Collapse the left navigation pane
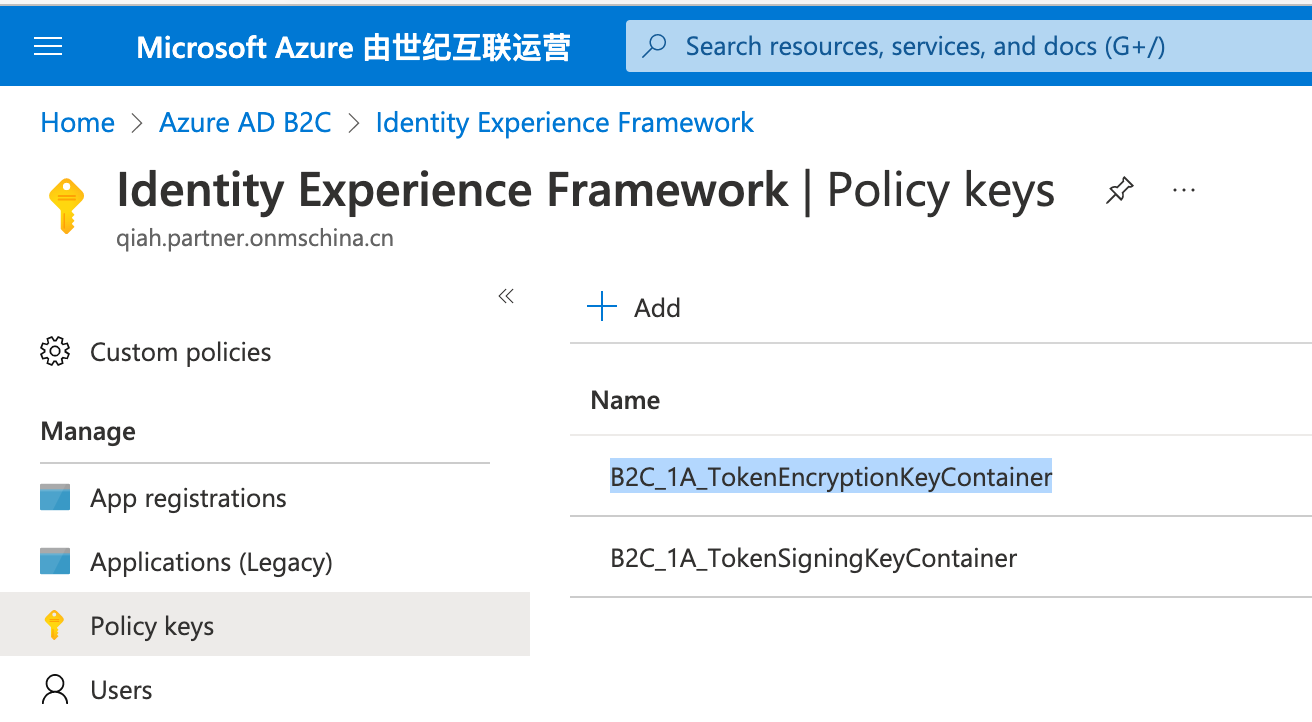This screenshot has height=722, width=1312. (x=505, y=296)
